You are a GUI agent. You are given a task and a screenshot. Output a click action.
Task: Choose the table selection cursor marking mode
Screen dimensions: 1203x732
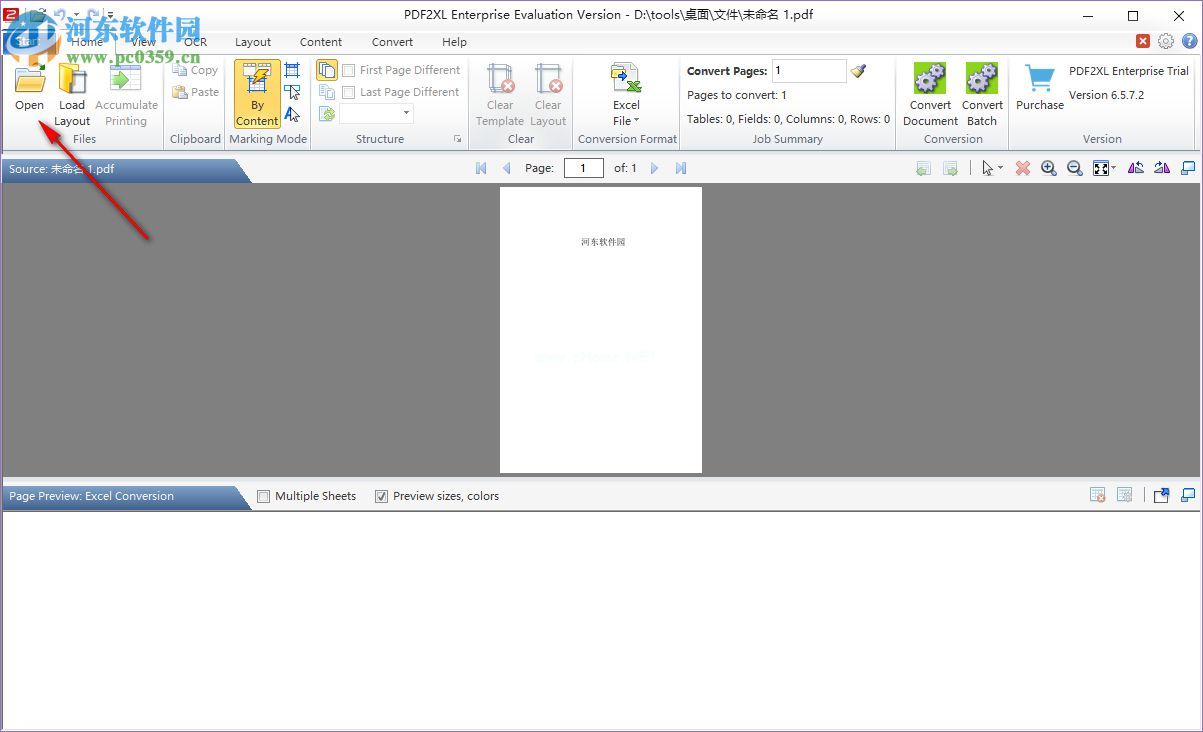pos(292,92)
